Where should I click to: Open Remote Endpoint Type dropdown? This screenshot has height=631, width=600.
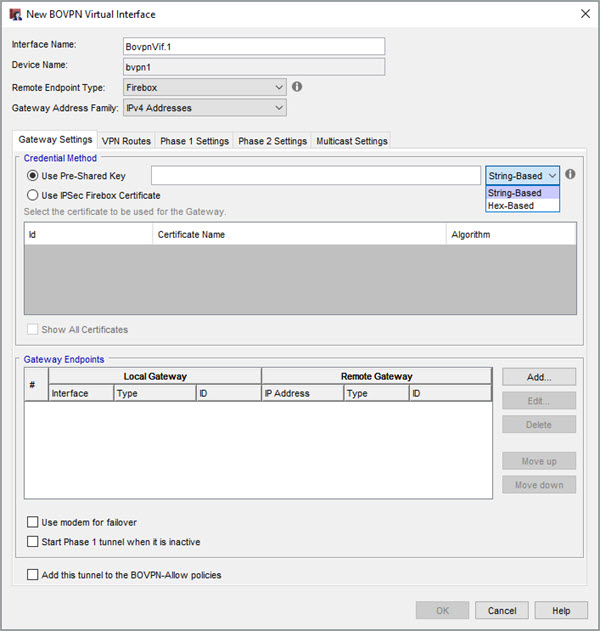point(204,87)
